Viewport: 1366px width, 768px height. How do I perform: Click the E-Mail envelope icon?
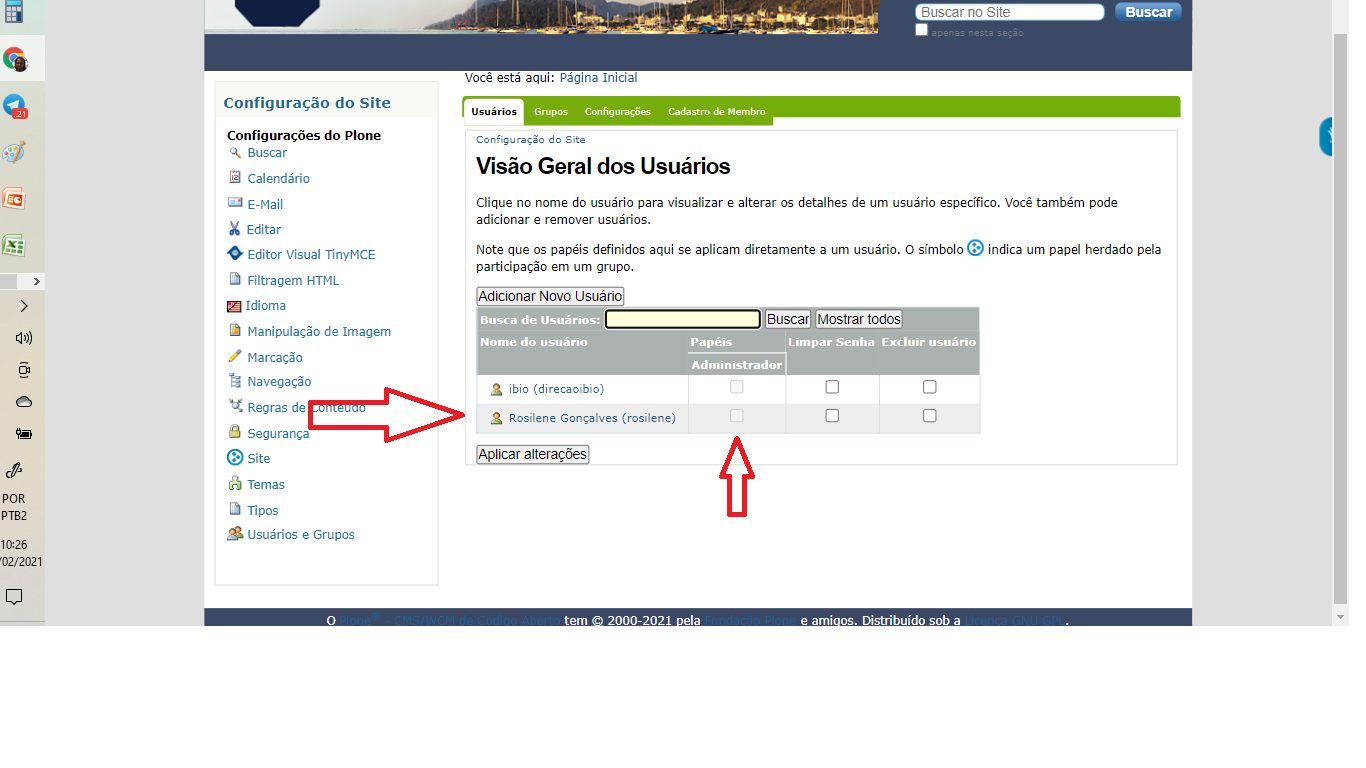point(235,204)
